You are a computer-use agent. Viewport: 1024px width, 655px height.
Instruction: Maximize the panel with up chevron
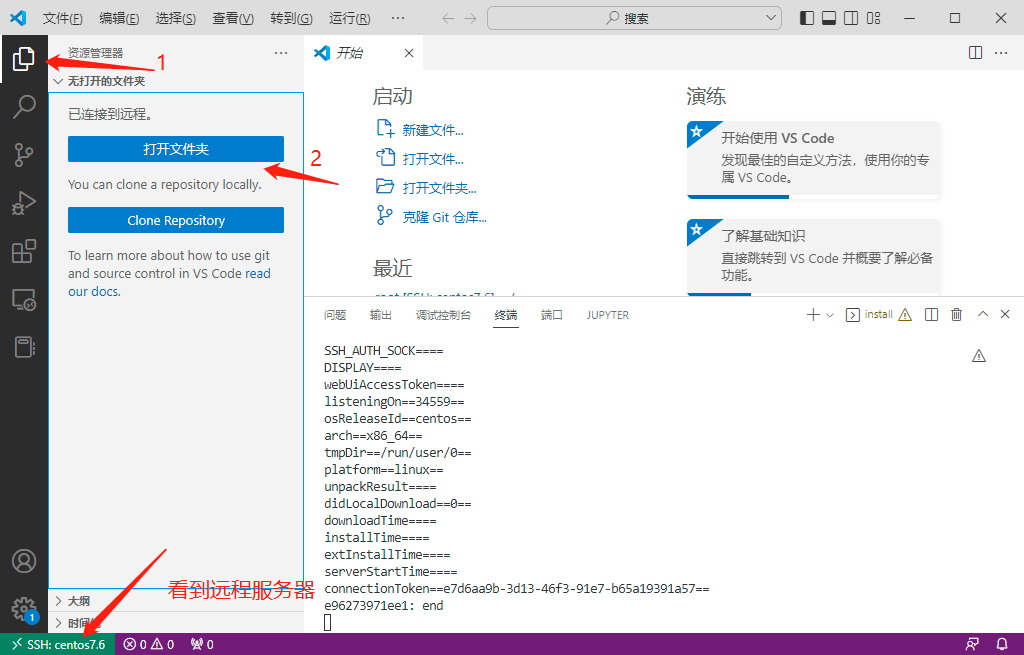tap(983, 314)
